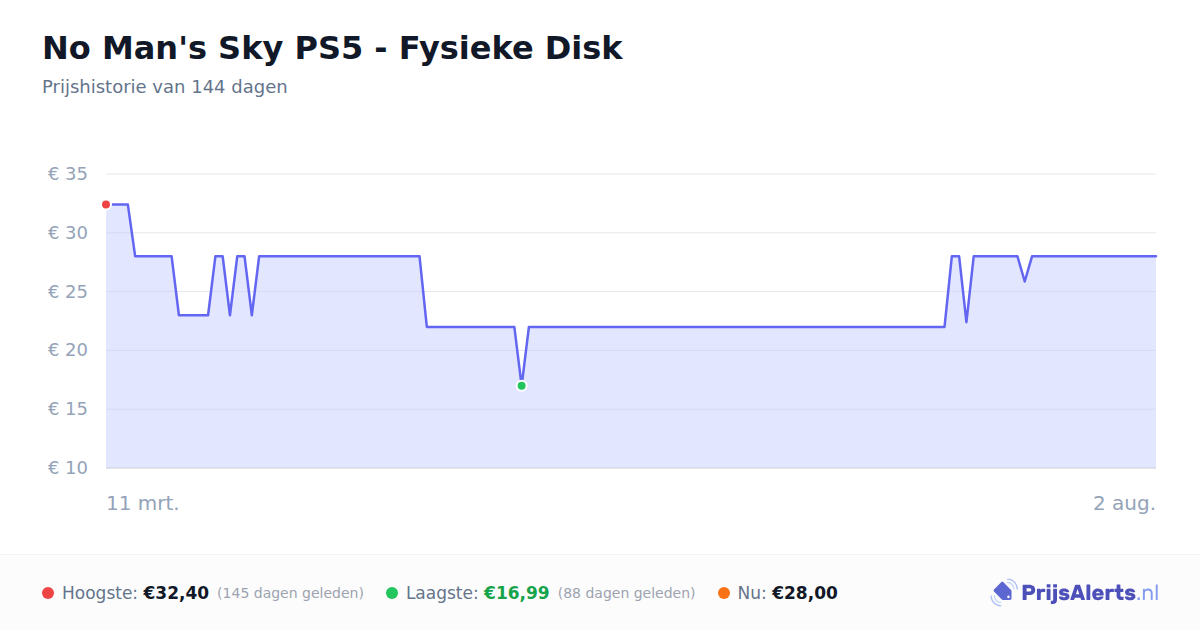Screen dimensions: 1200x630
Task: Click the 88 dagen geleden note
Action: 626,593
